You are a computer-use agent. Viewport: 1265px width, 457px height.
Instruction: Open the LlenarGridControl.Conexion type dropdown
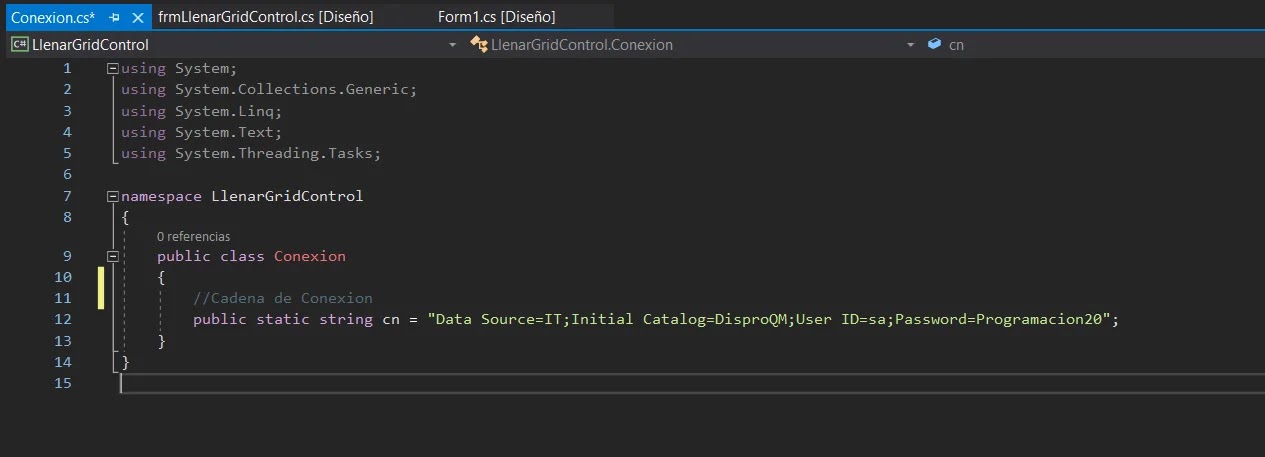point(692,45)
